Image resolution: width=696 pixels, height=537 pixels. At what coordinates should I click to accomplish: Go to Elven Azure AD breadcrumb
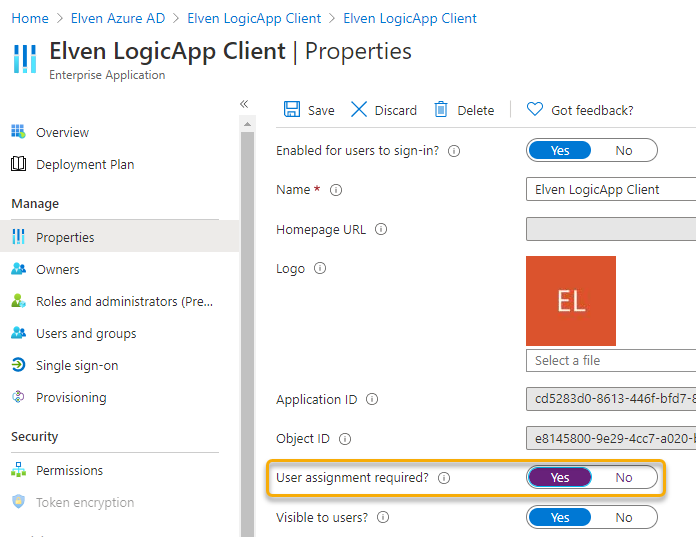(x=118, y=18)
